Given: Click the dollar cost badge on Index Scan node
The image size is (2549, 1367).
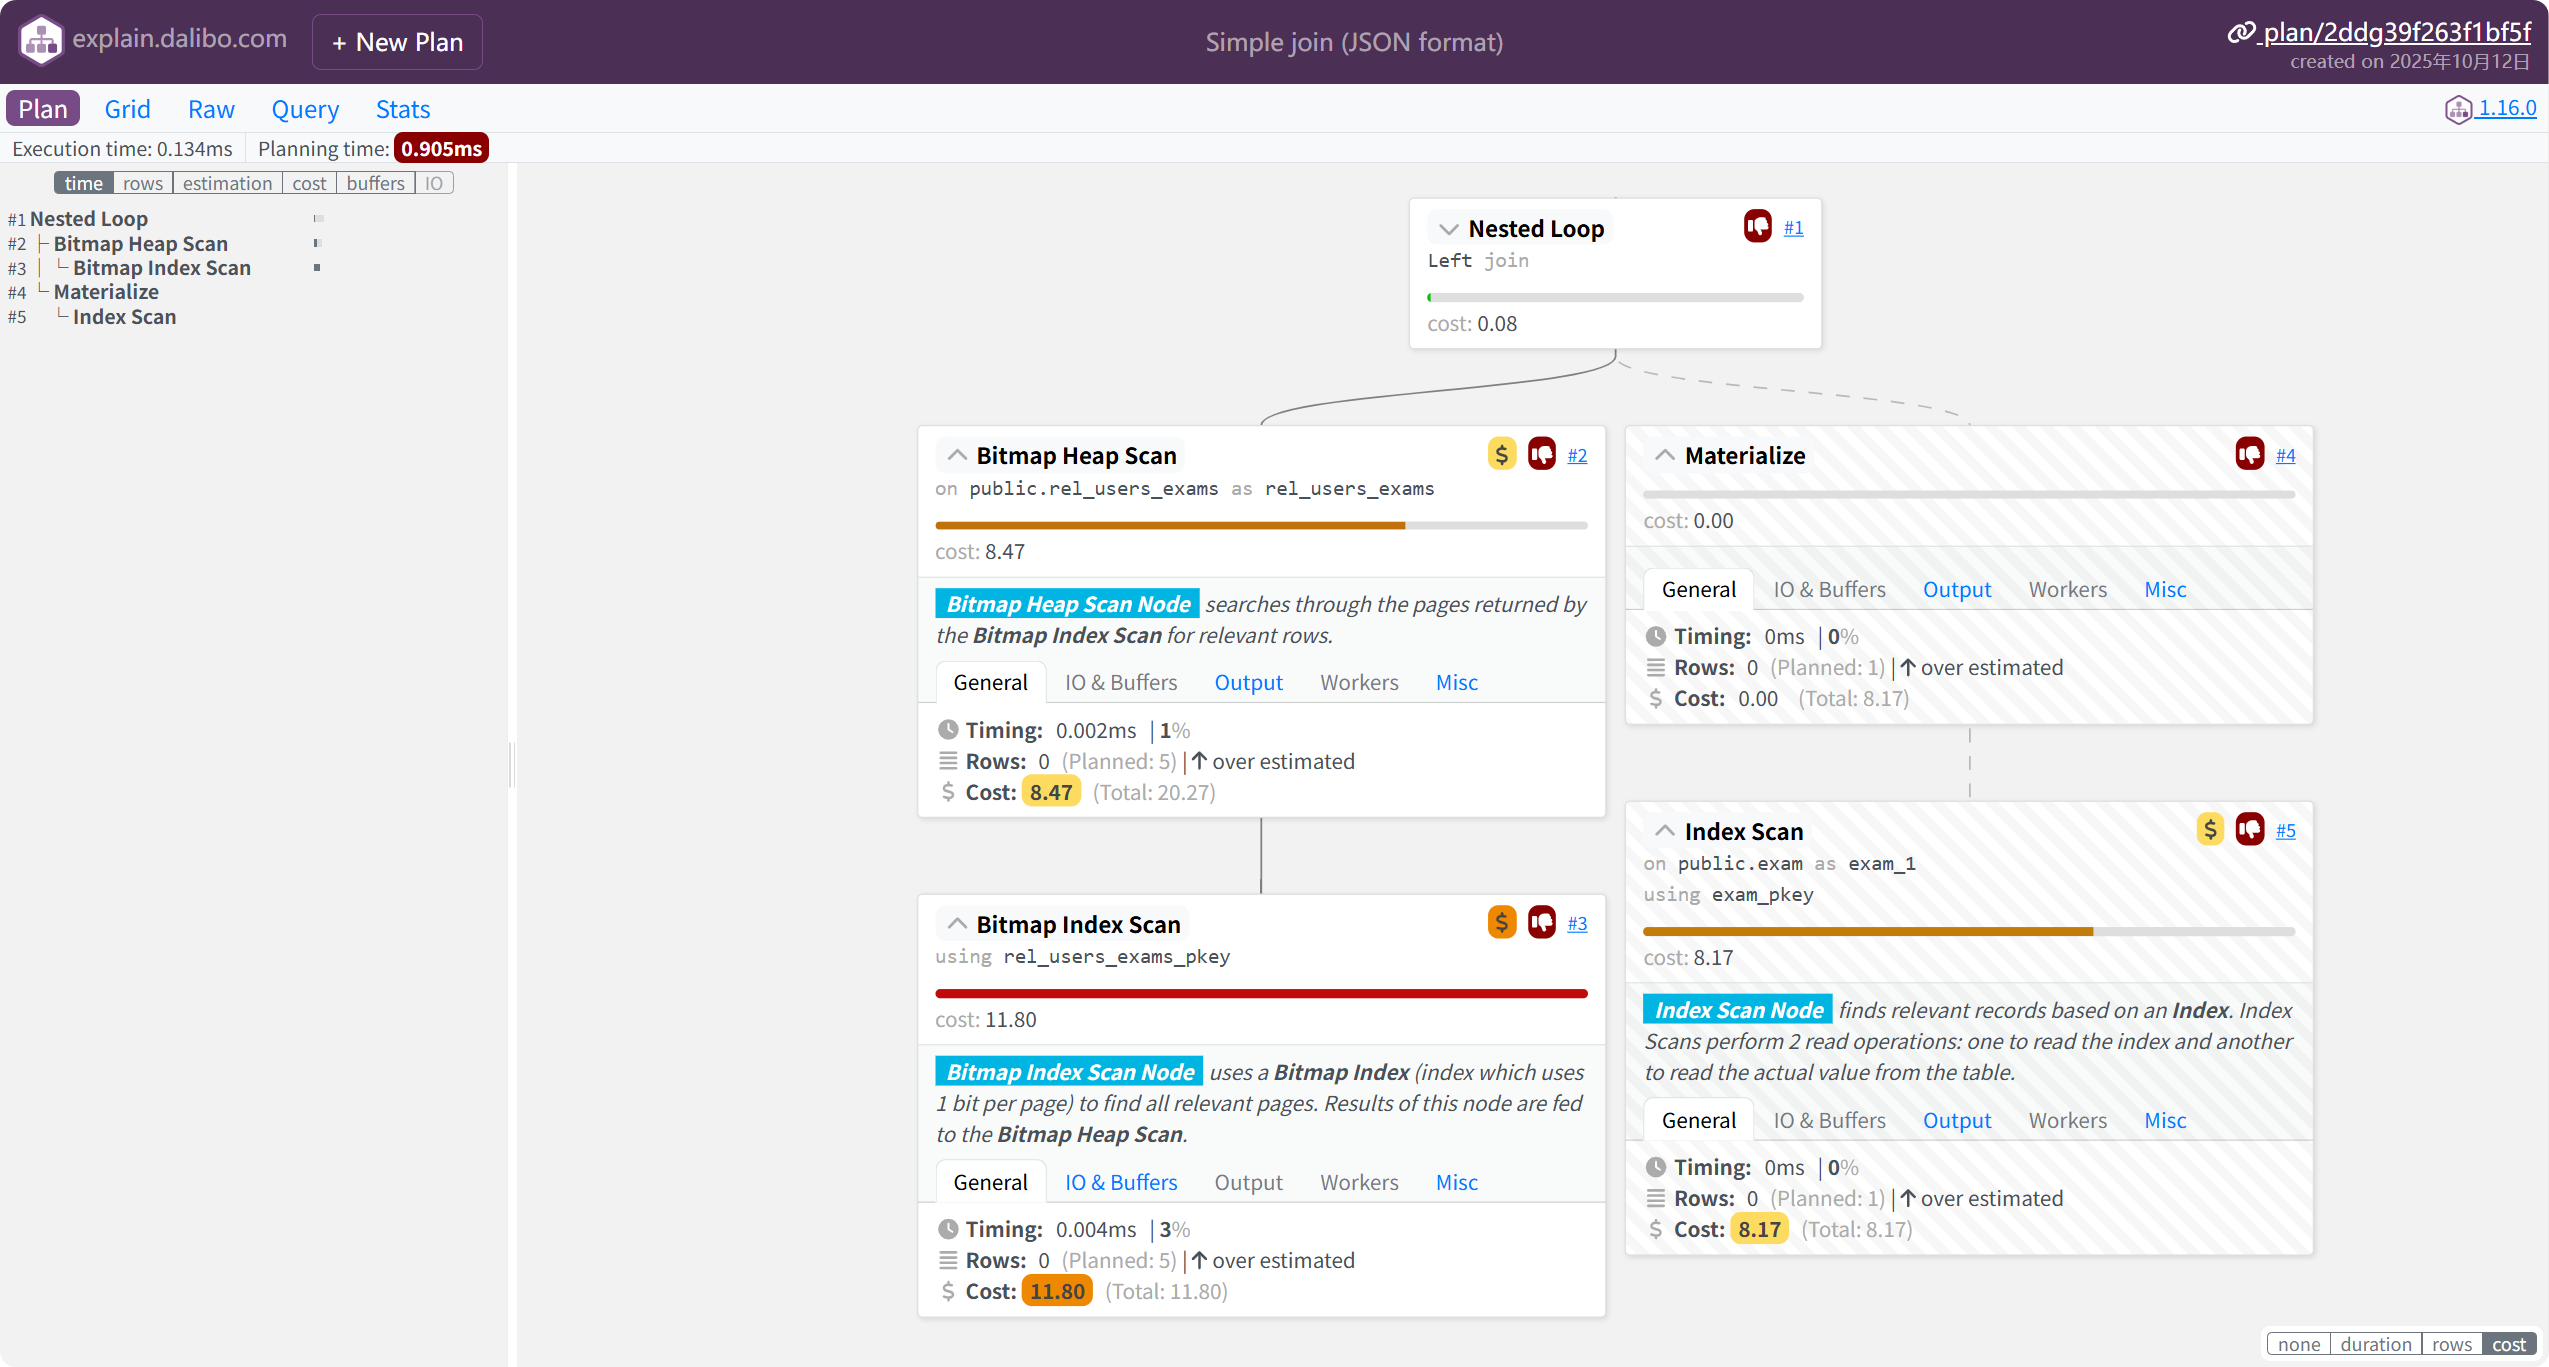Looking at the screenshot, I should [2209, 830].
